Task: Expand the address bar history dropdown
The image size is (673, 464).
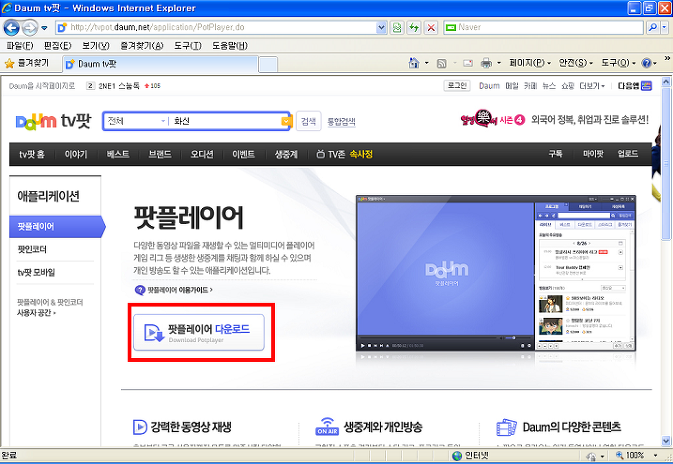Action: 381,27
